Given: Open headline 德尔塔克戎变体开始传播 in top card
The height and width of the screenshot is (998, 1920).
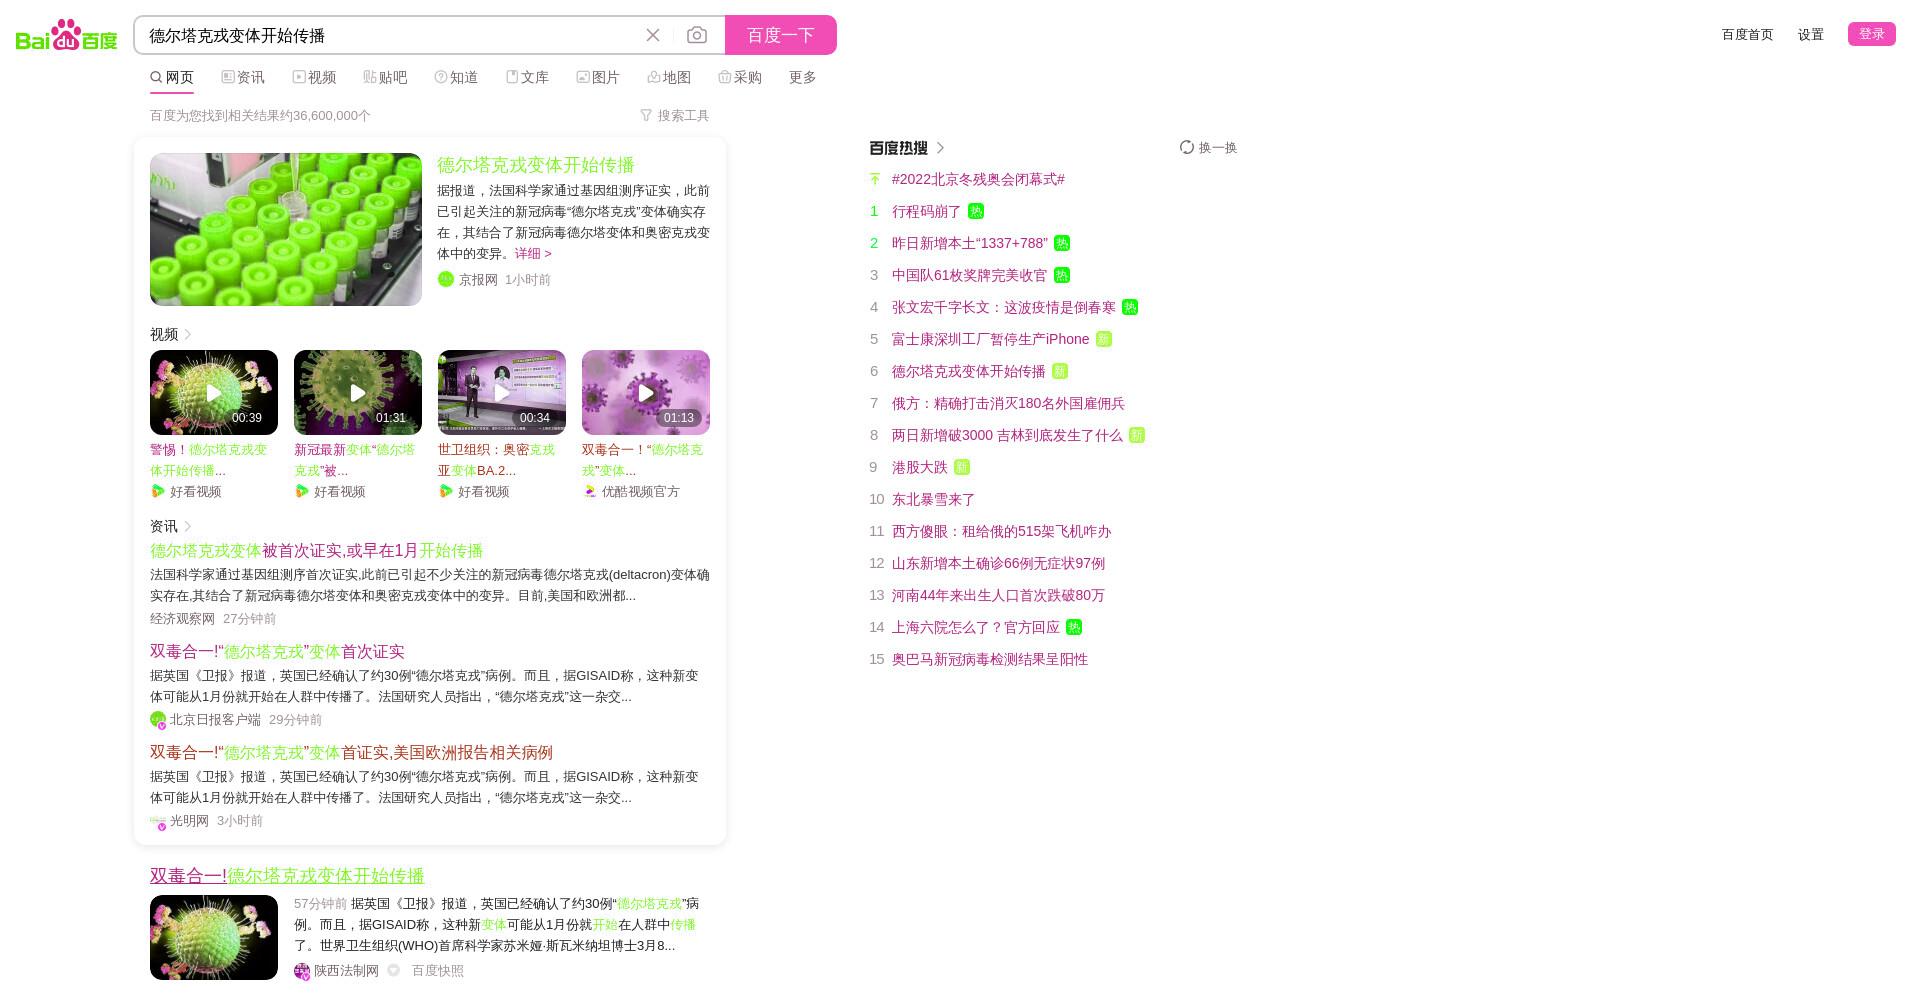Looking at the screenshot, I should point(536,165).
